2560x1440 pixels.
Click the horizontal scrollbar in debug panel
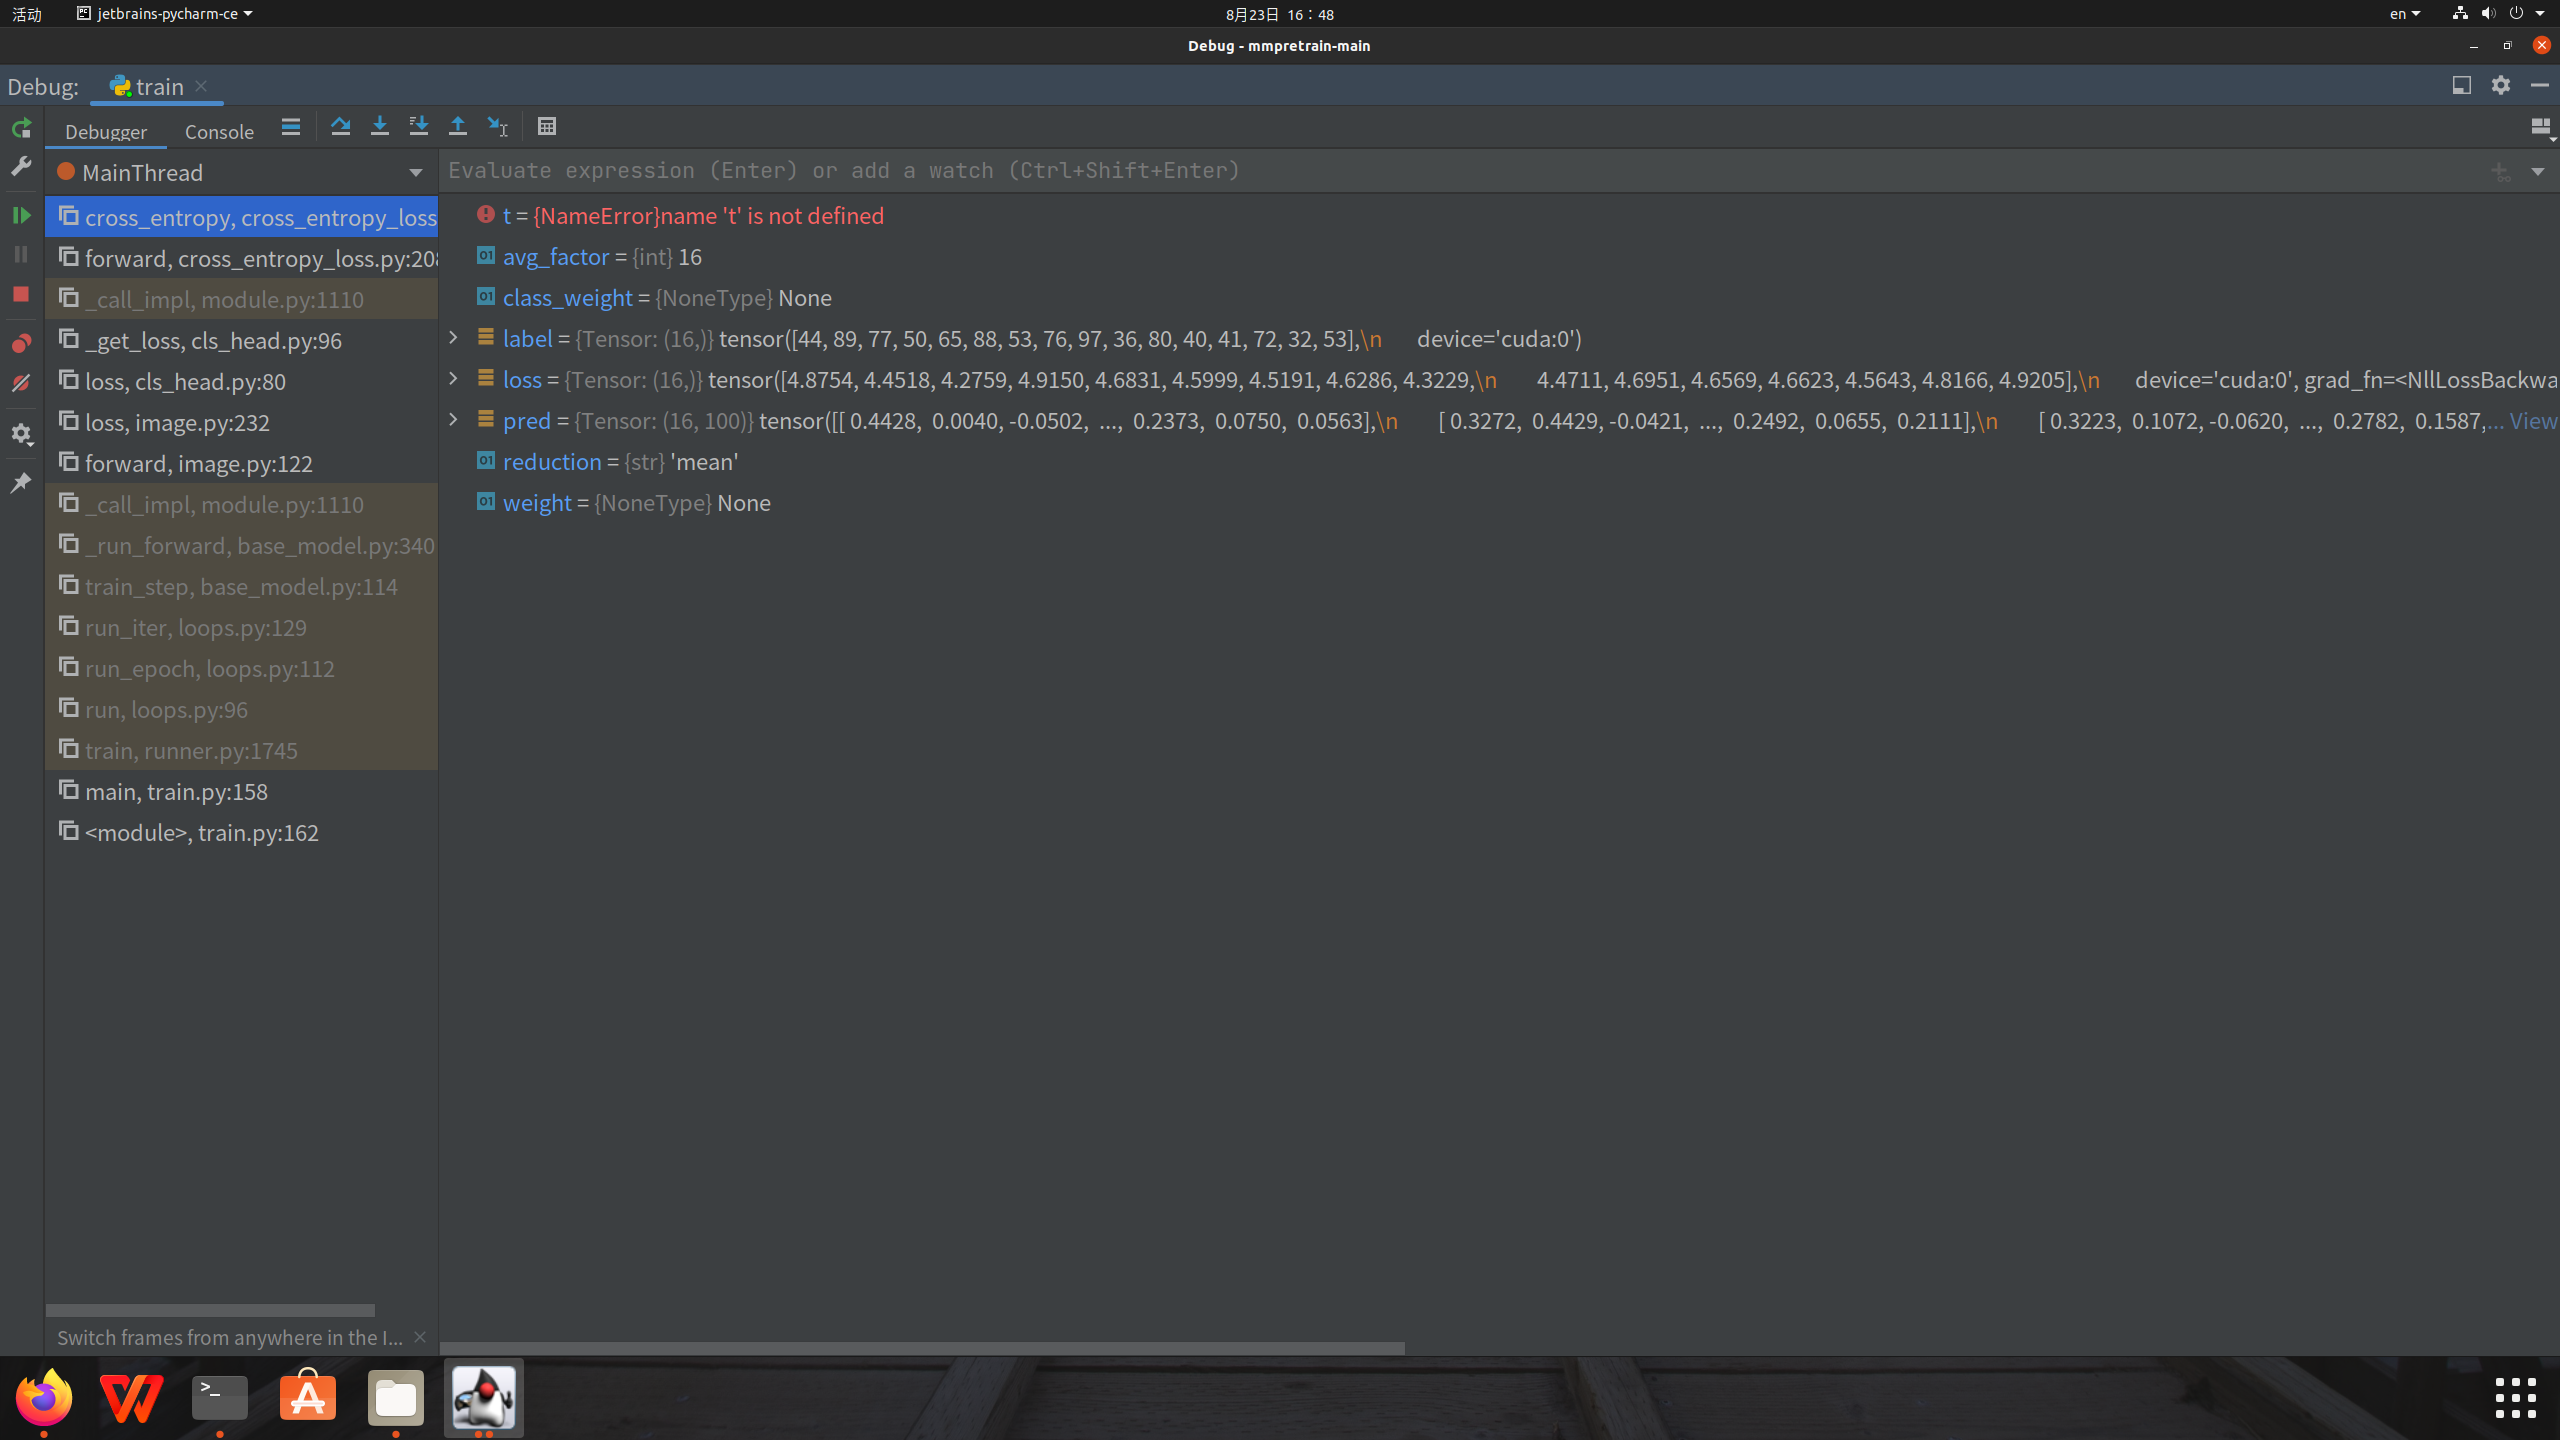click(x=211, y=1308)
